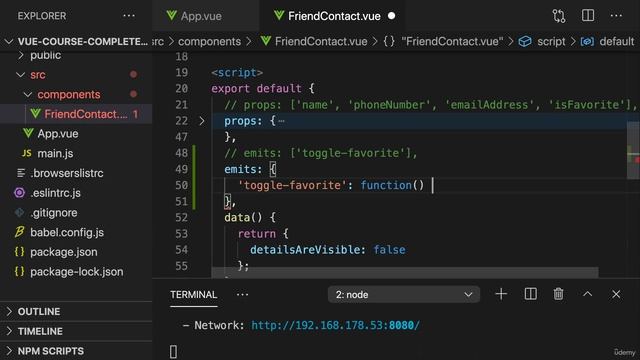Open the .browserslistrc file
This screenshot has height=360, width=640.
(76, 173)
